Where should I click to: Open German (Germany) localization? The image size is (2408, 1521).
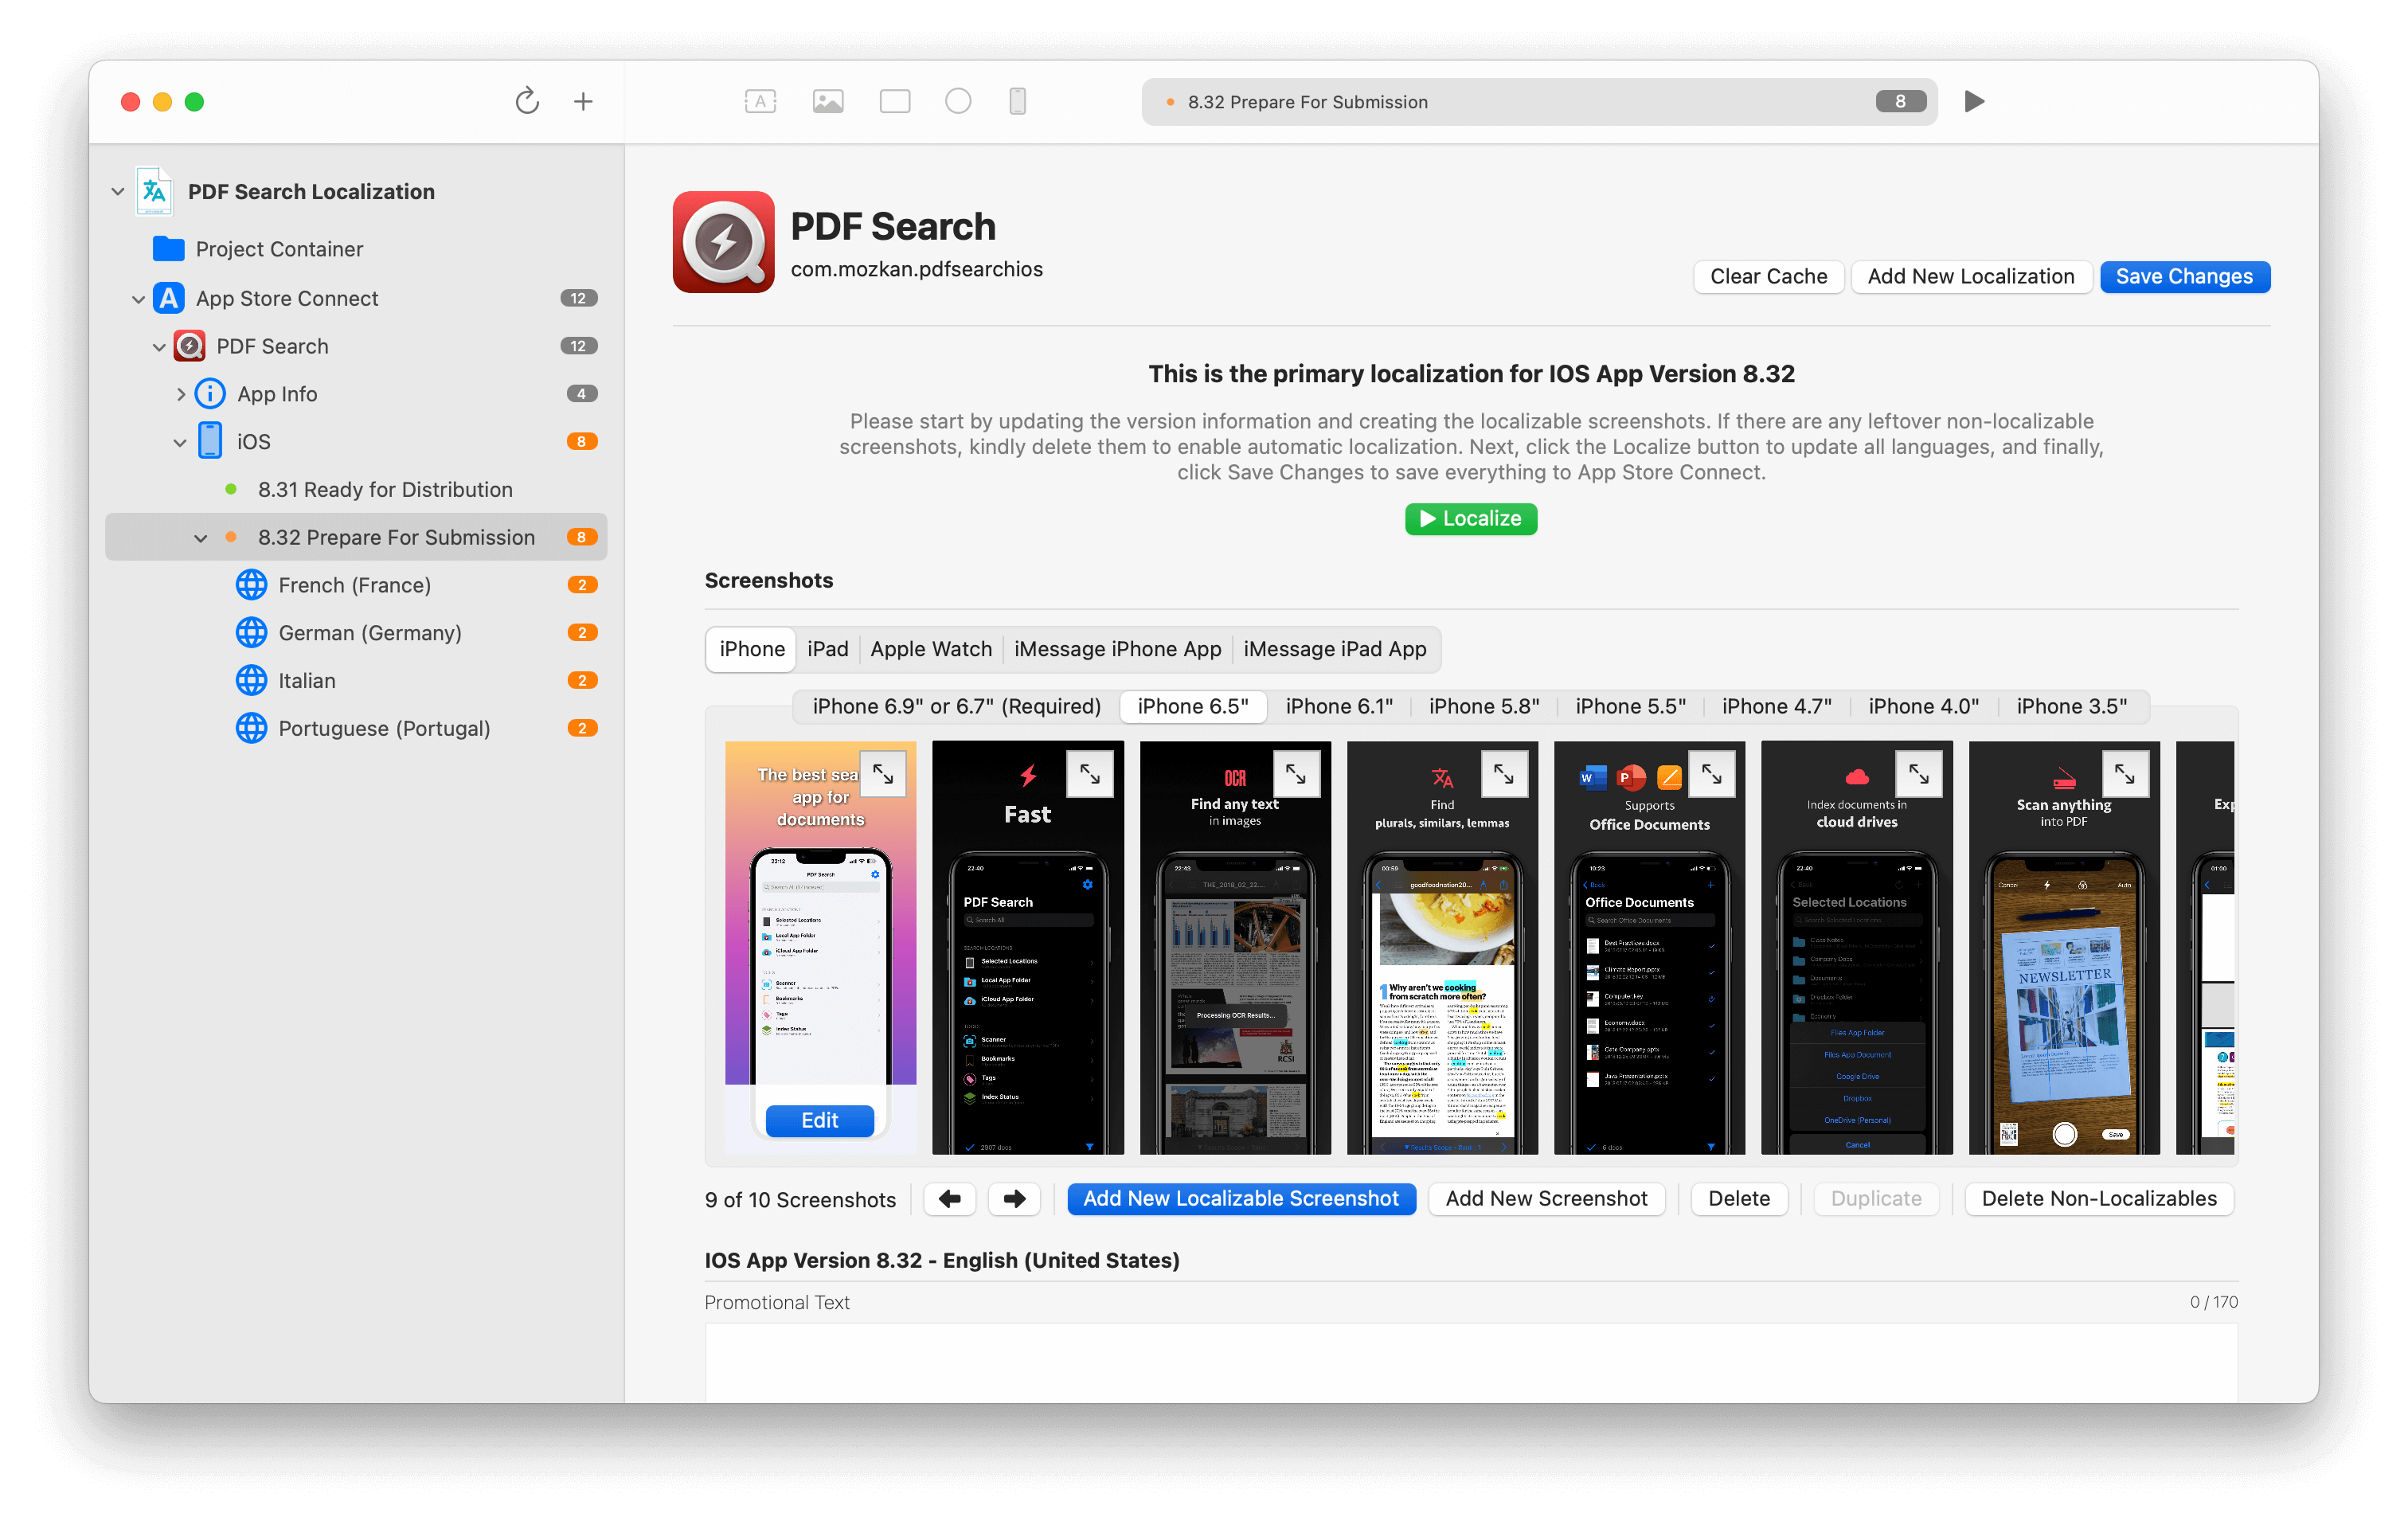tap(370, 633)
